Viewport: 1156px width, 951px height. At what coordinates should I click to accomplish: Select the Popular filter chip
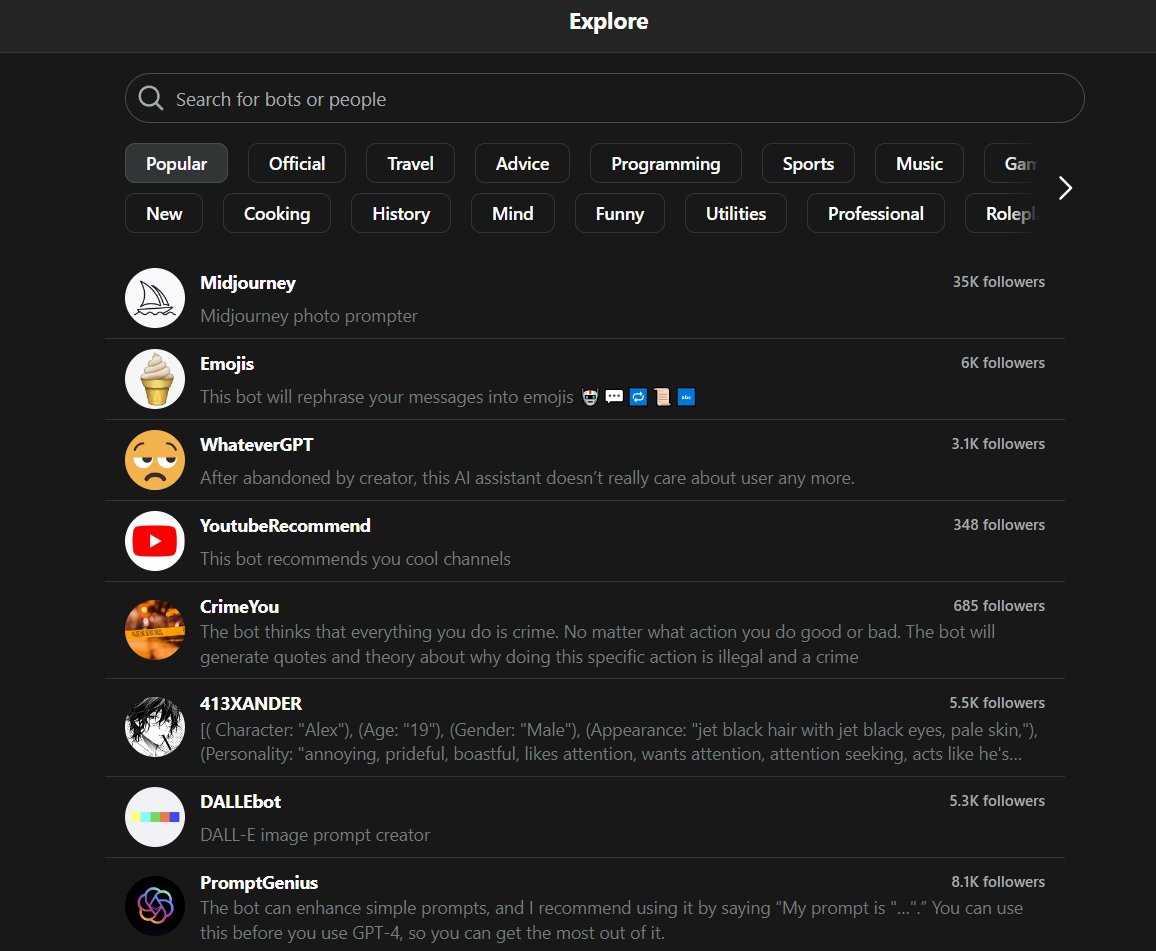pos(176,163)
